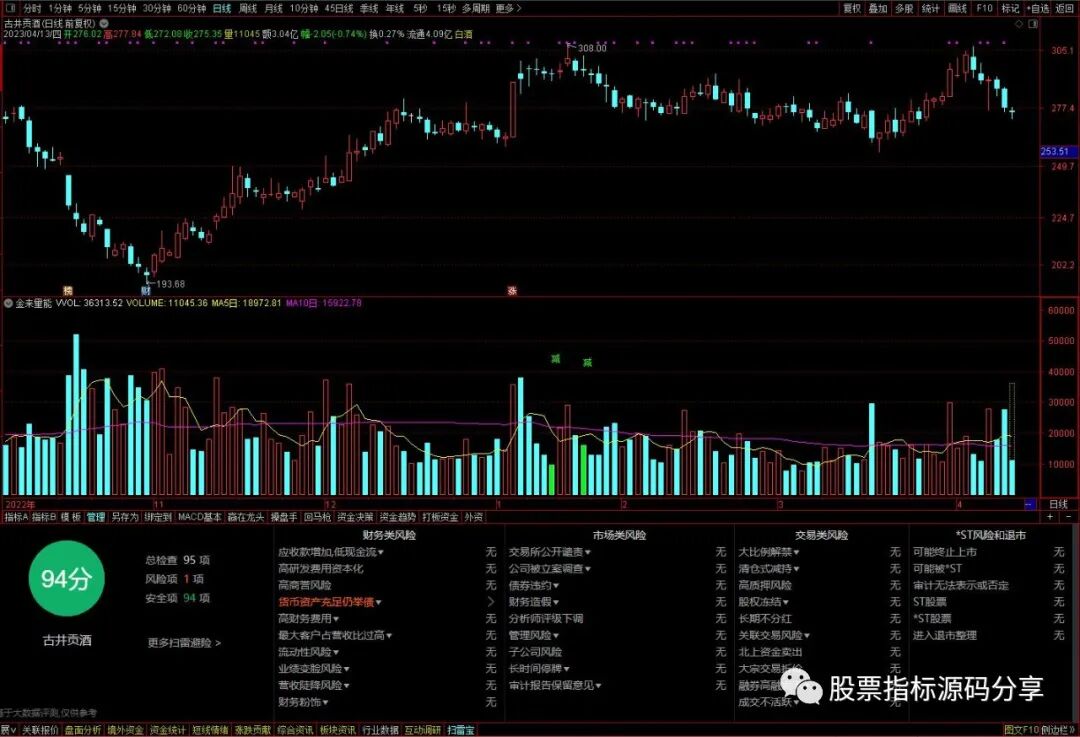Select the 赢在龙头 indicator
1080x737 pixels.
point(246,517)
